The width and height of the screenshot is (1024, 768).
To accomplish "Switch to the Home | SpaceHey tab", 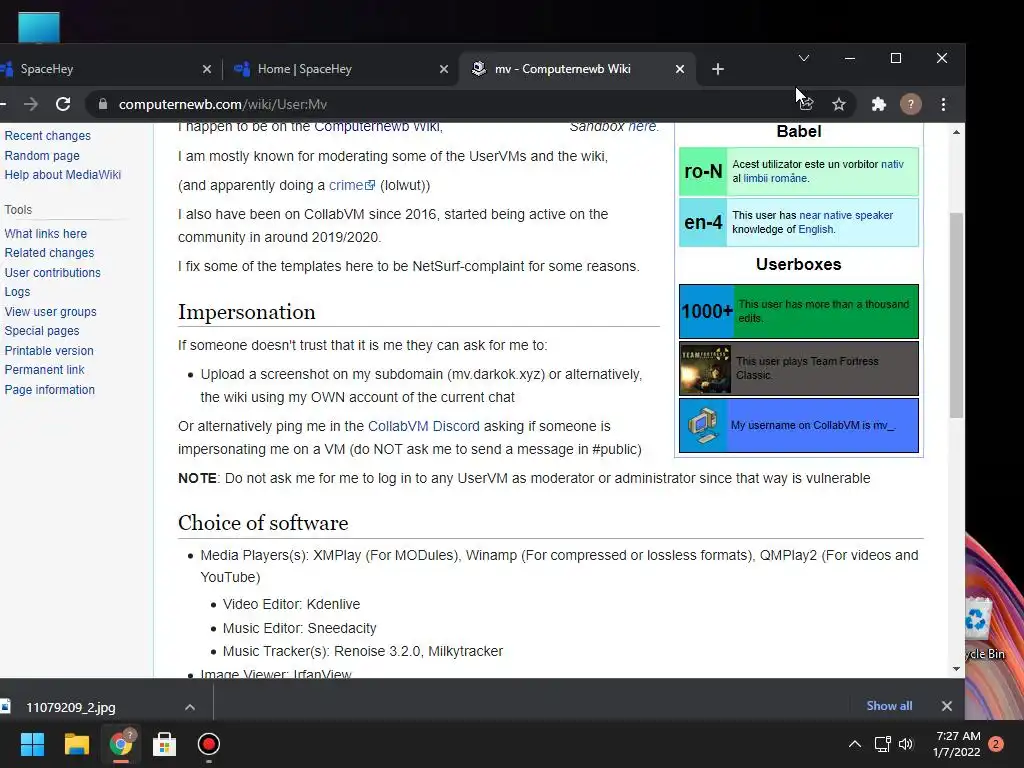I will [340, 69].
